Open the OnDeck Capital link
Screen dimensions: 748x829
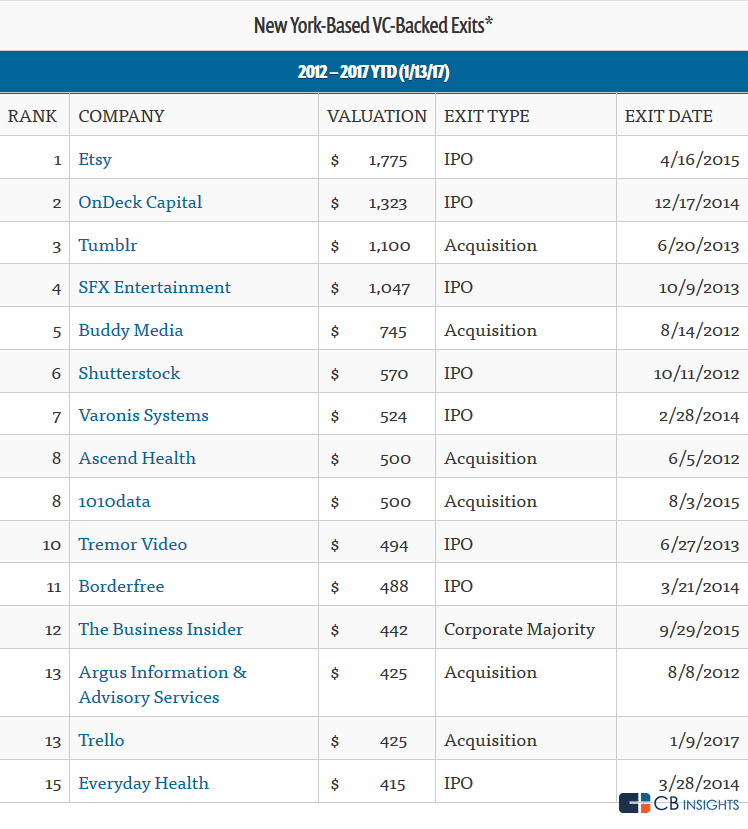pos(140,202)
